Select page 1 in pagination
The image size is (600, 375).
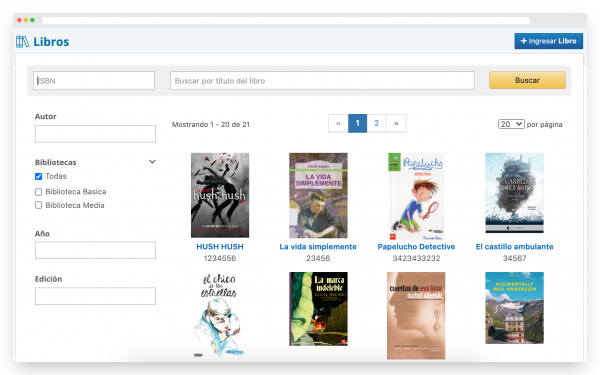point(357,123)
